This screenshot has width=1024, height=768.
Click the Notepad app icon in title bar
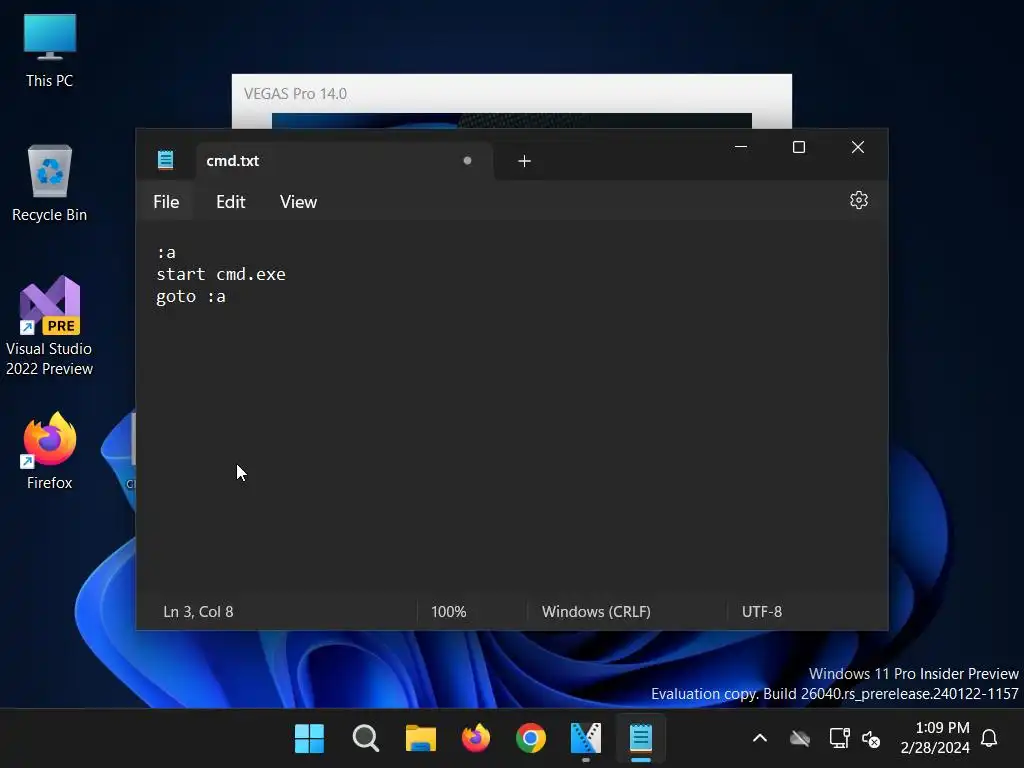(x=166, y=160)
